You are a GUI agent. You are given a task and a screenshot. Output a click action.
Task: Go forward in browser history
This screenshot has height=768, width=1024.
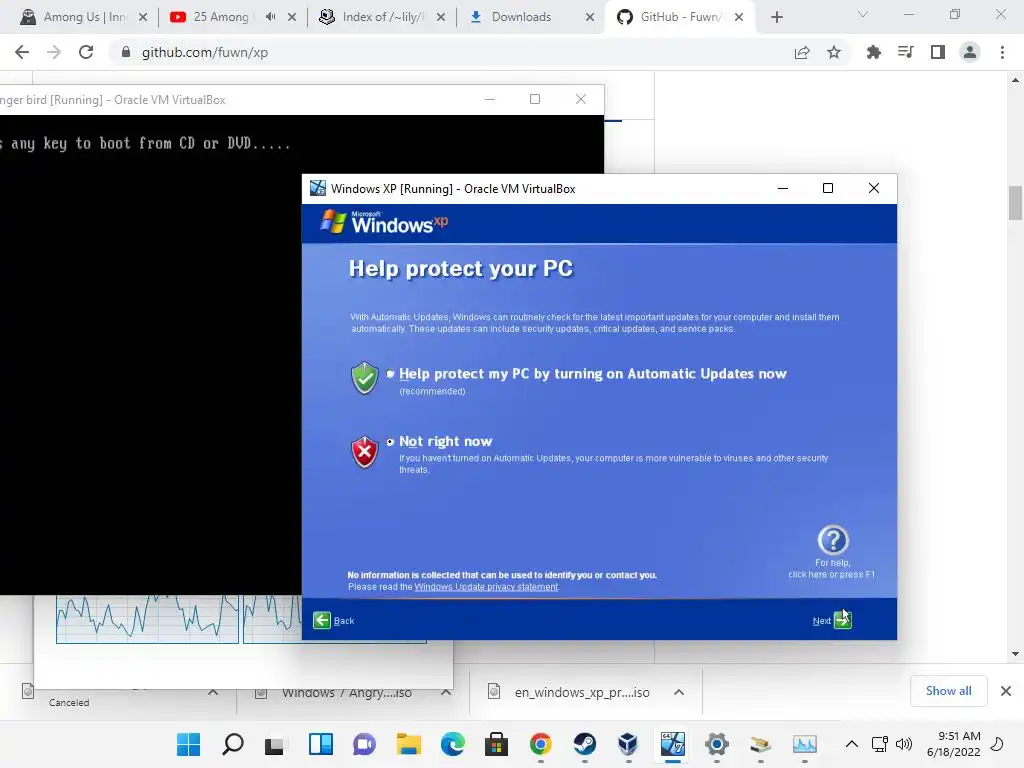(x=54, y=52)
